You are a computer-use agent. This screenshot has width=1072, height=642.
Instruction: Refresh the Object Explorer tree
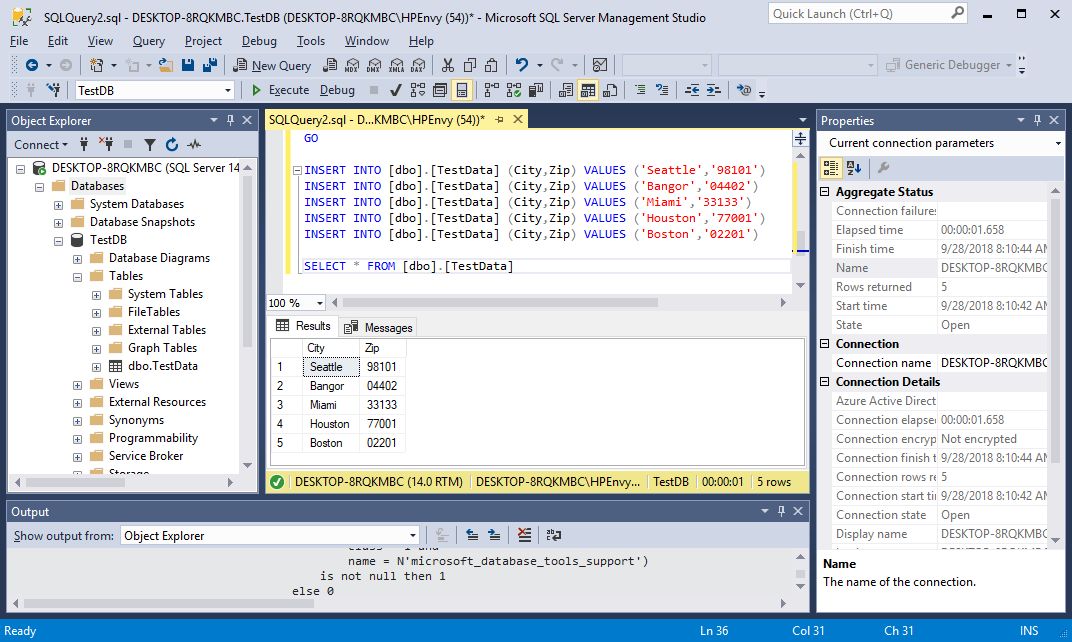[171, 145]
